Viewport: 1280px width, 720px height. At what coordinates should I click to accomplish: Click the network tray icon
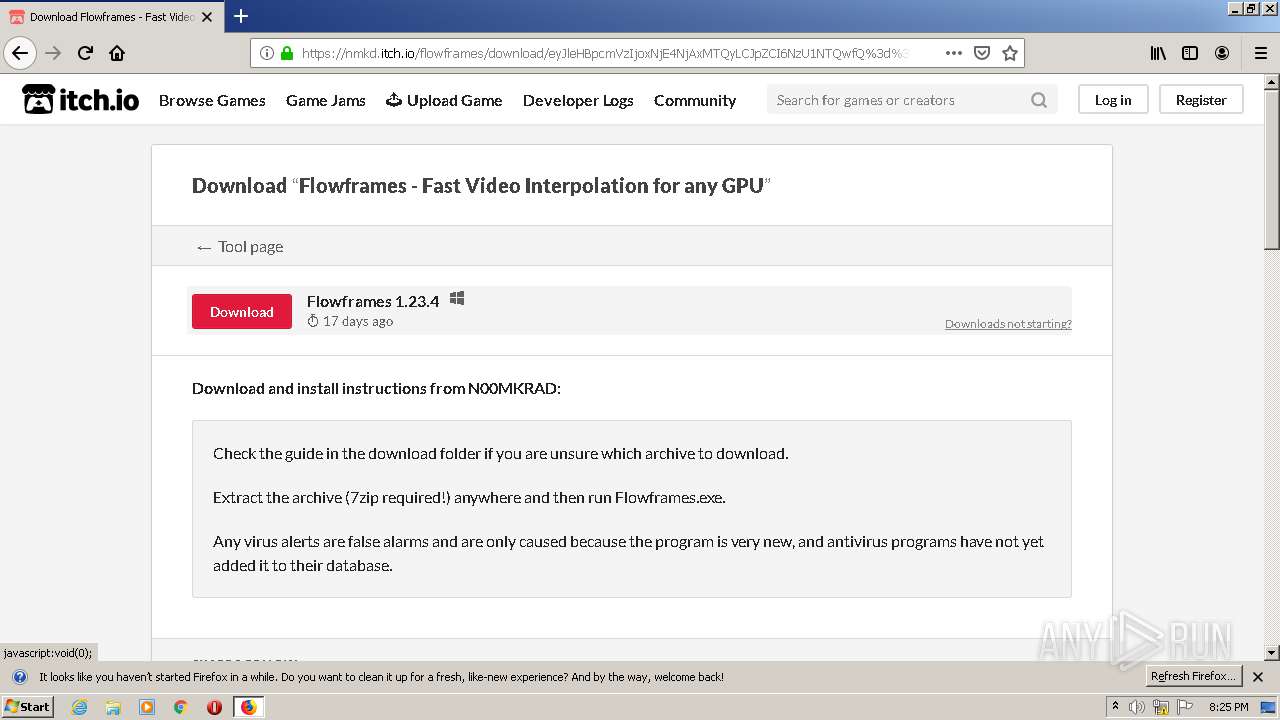point(1161,707)
